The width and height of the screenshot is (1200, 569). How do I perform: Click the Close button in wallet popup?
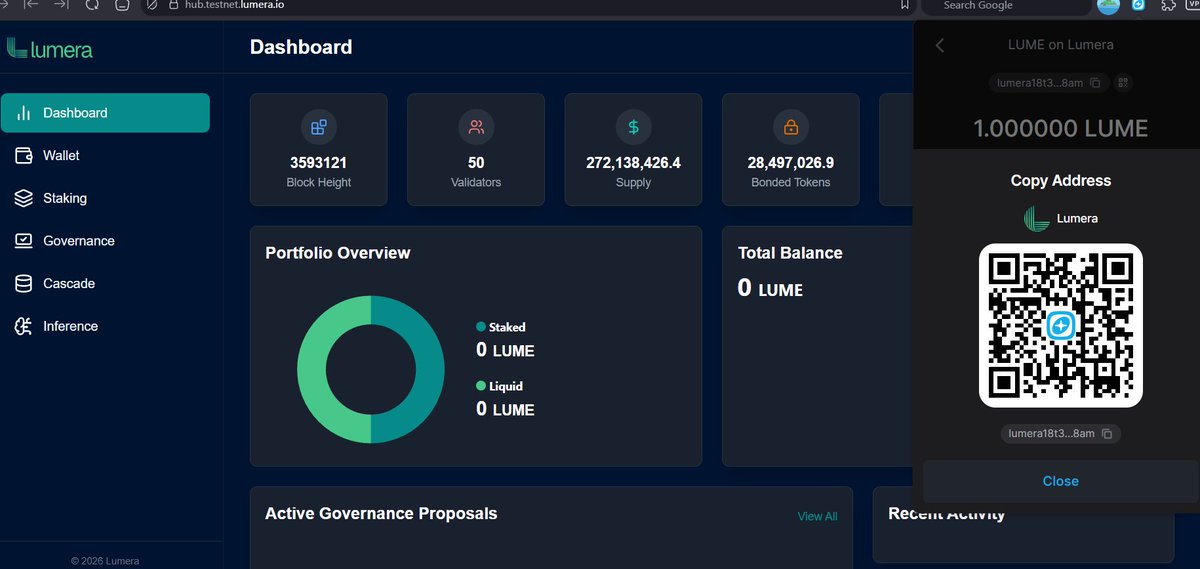(x=1060, y=481)
